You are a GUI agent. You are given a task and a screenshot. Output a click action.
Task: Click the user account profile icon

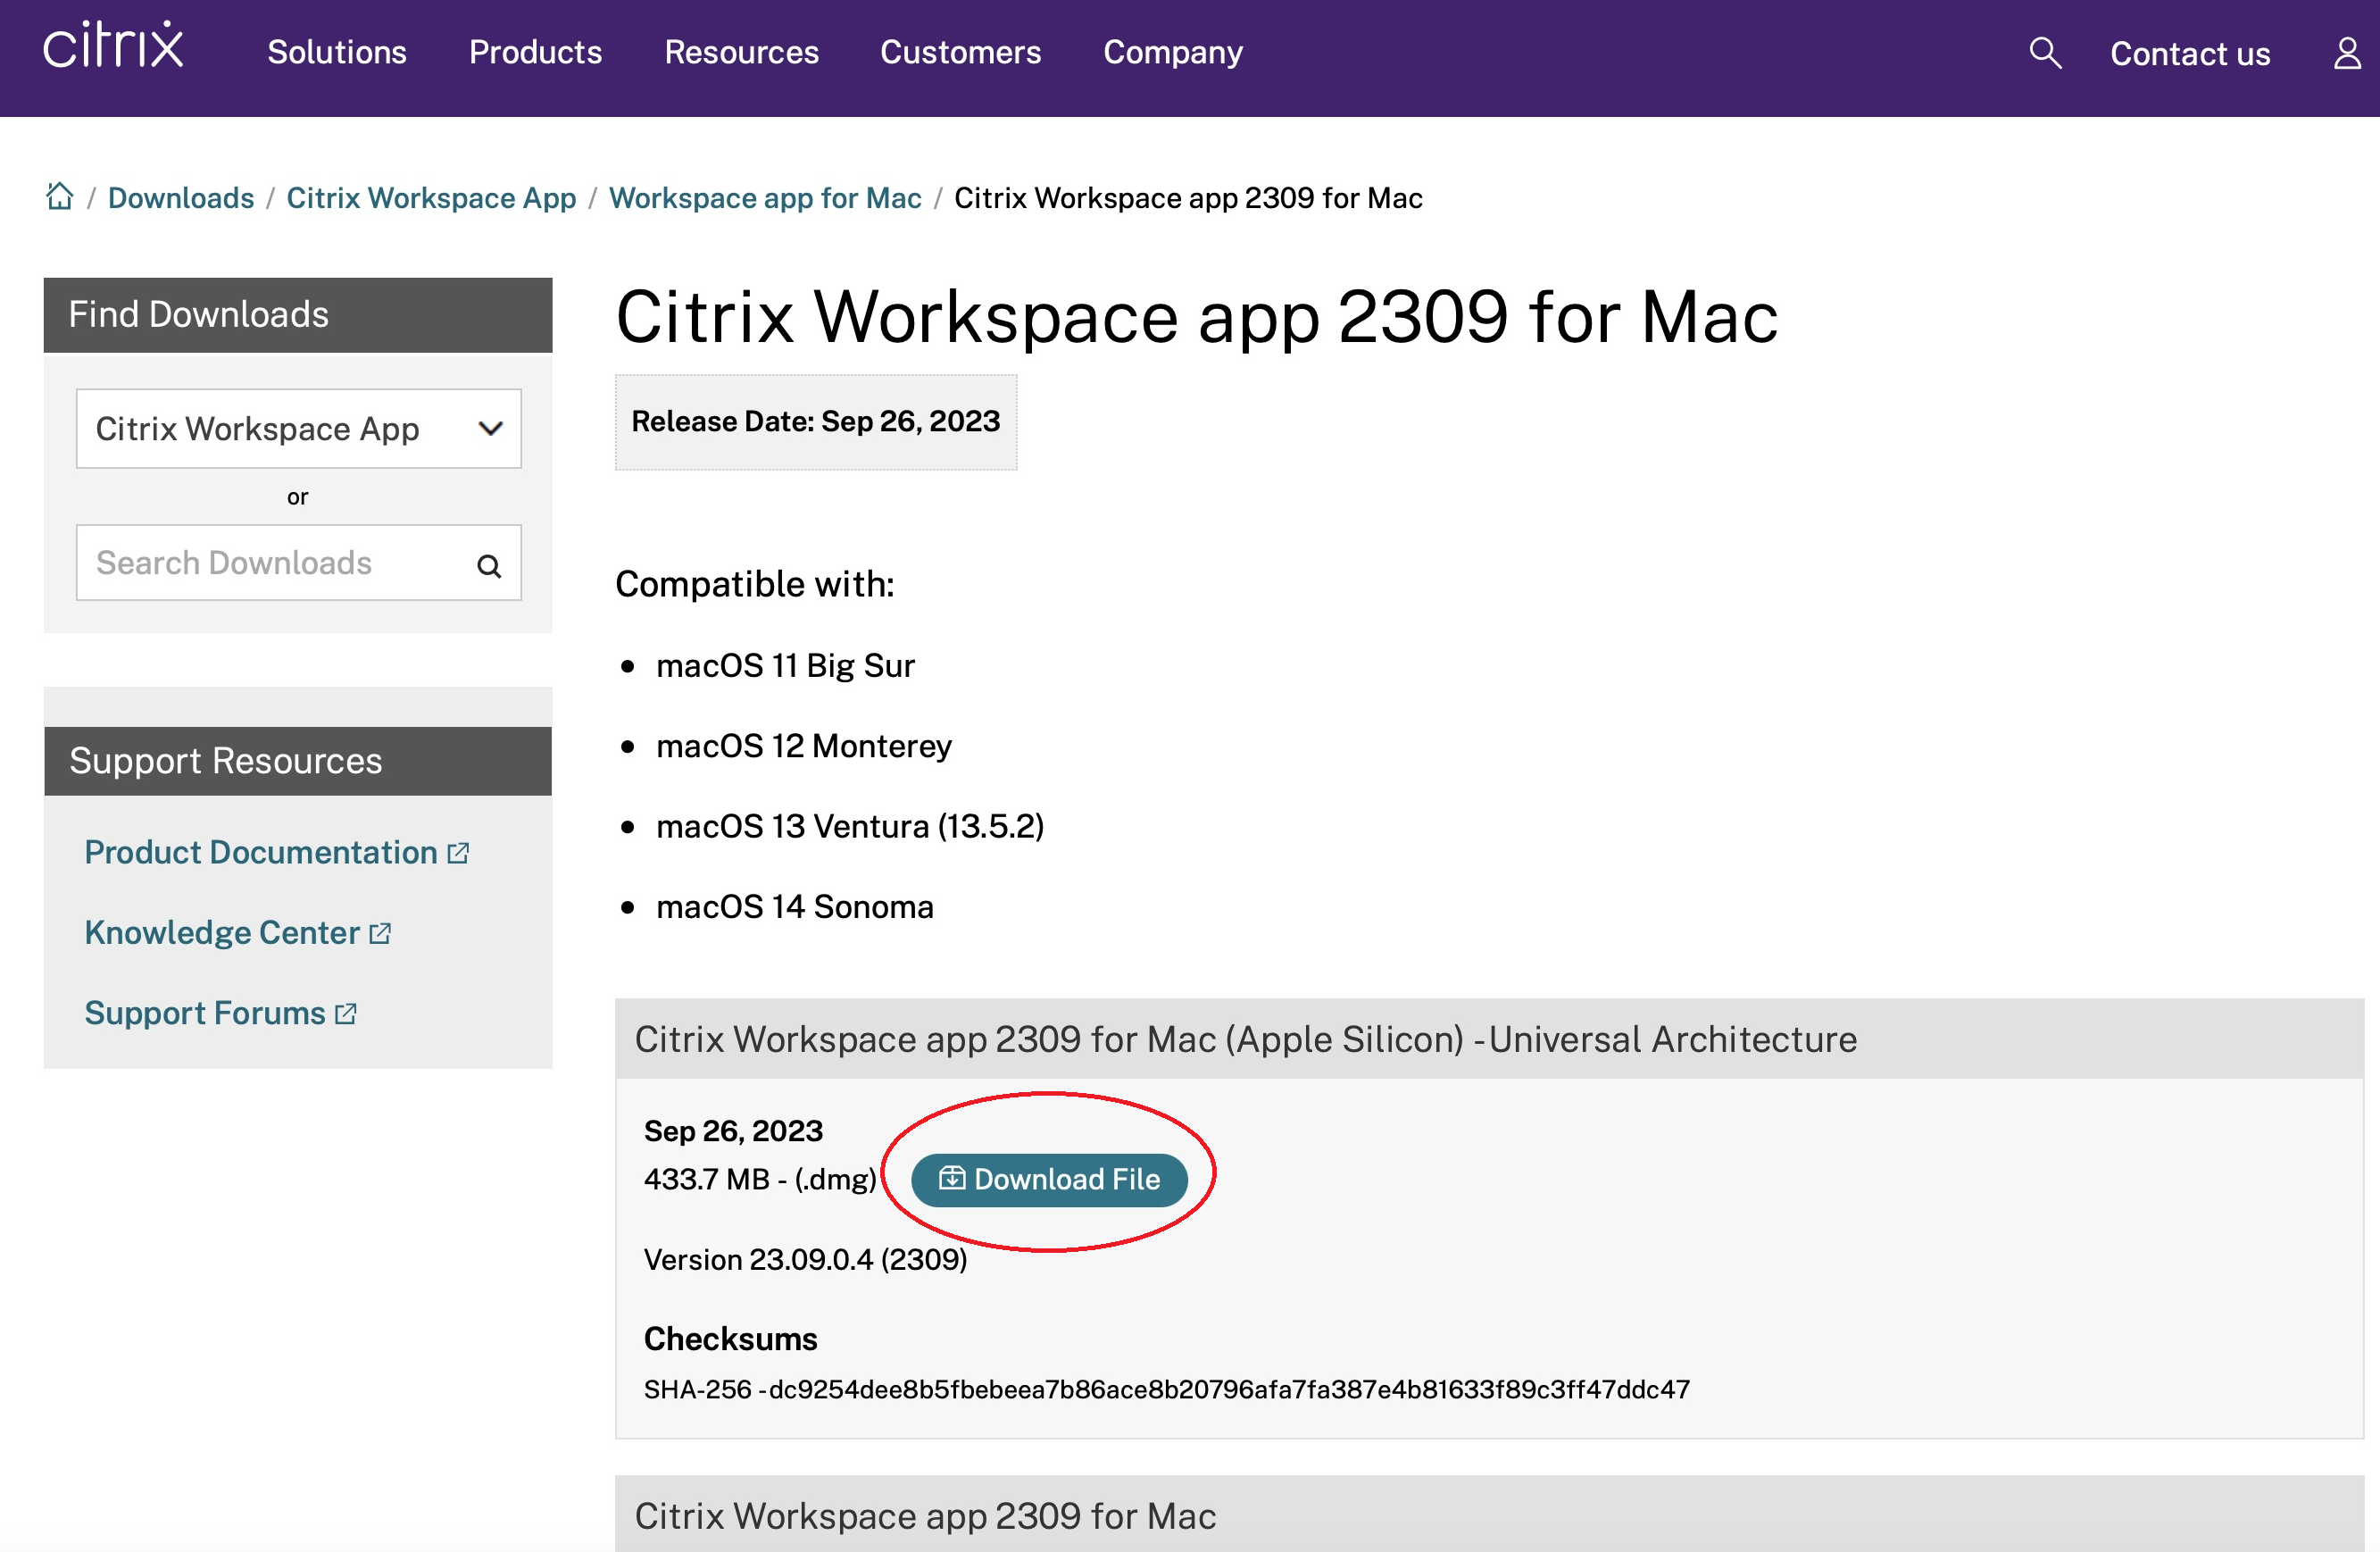pos(2347,53)
